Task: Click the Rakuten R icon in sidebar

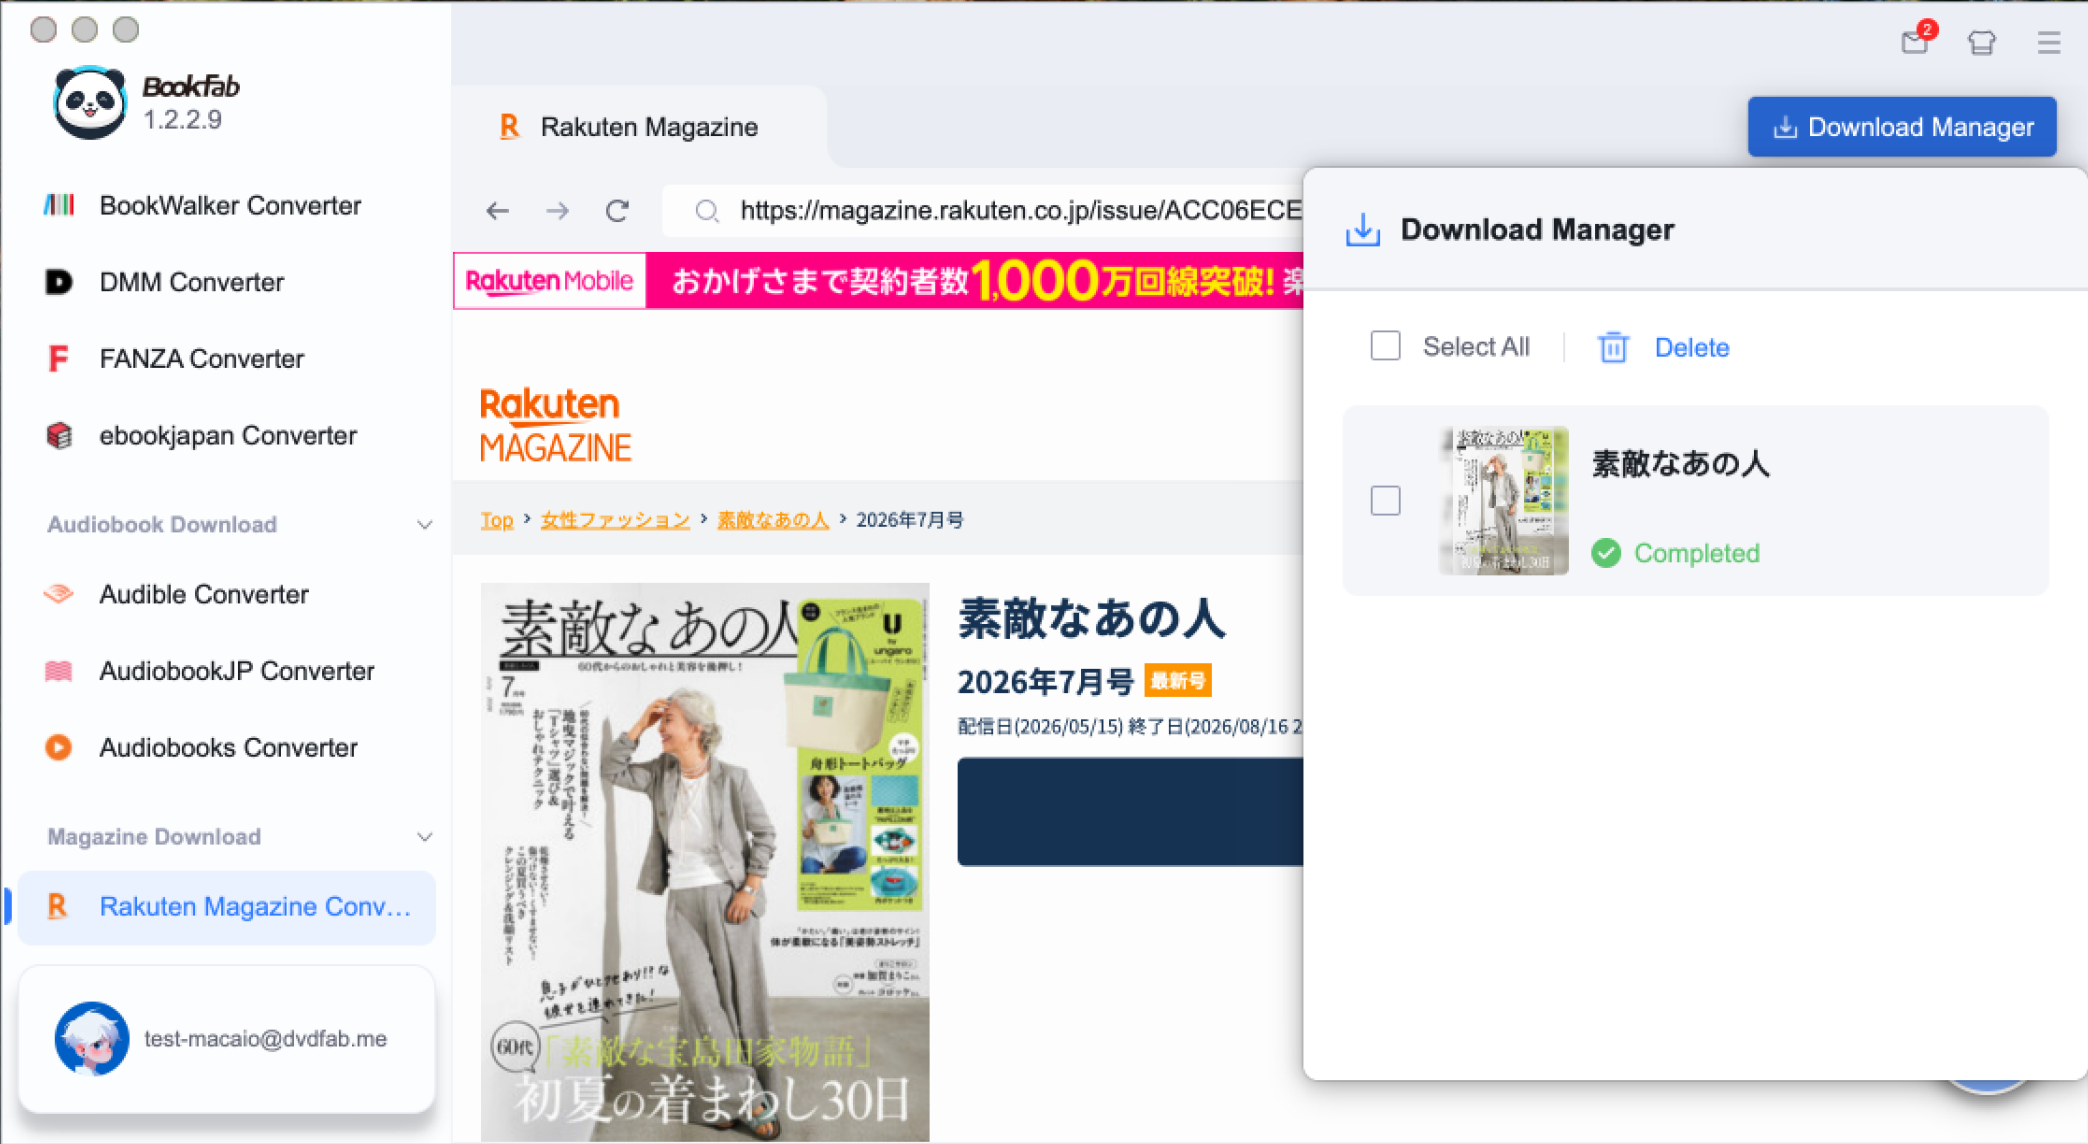Action: click(57, 906)
